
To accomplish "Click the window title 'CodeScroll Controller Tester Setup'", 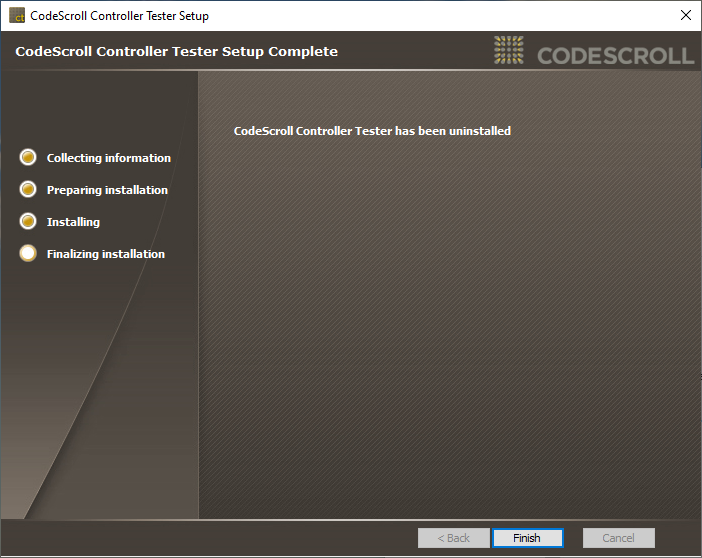I will click(120, 16).
